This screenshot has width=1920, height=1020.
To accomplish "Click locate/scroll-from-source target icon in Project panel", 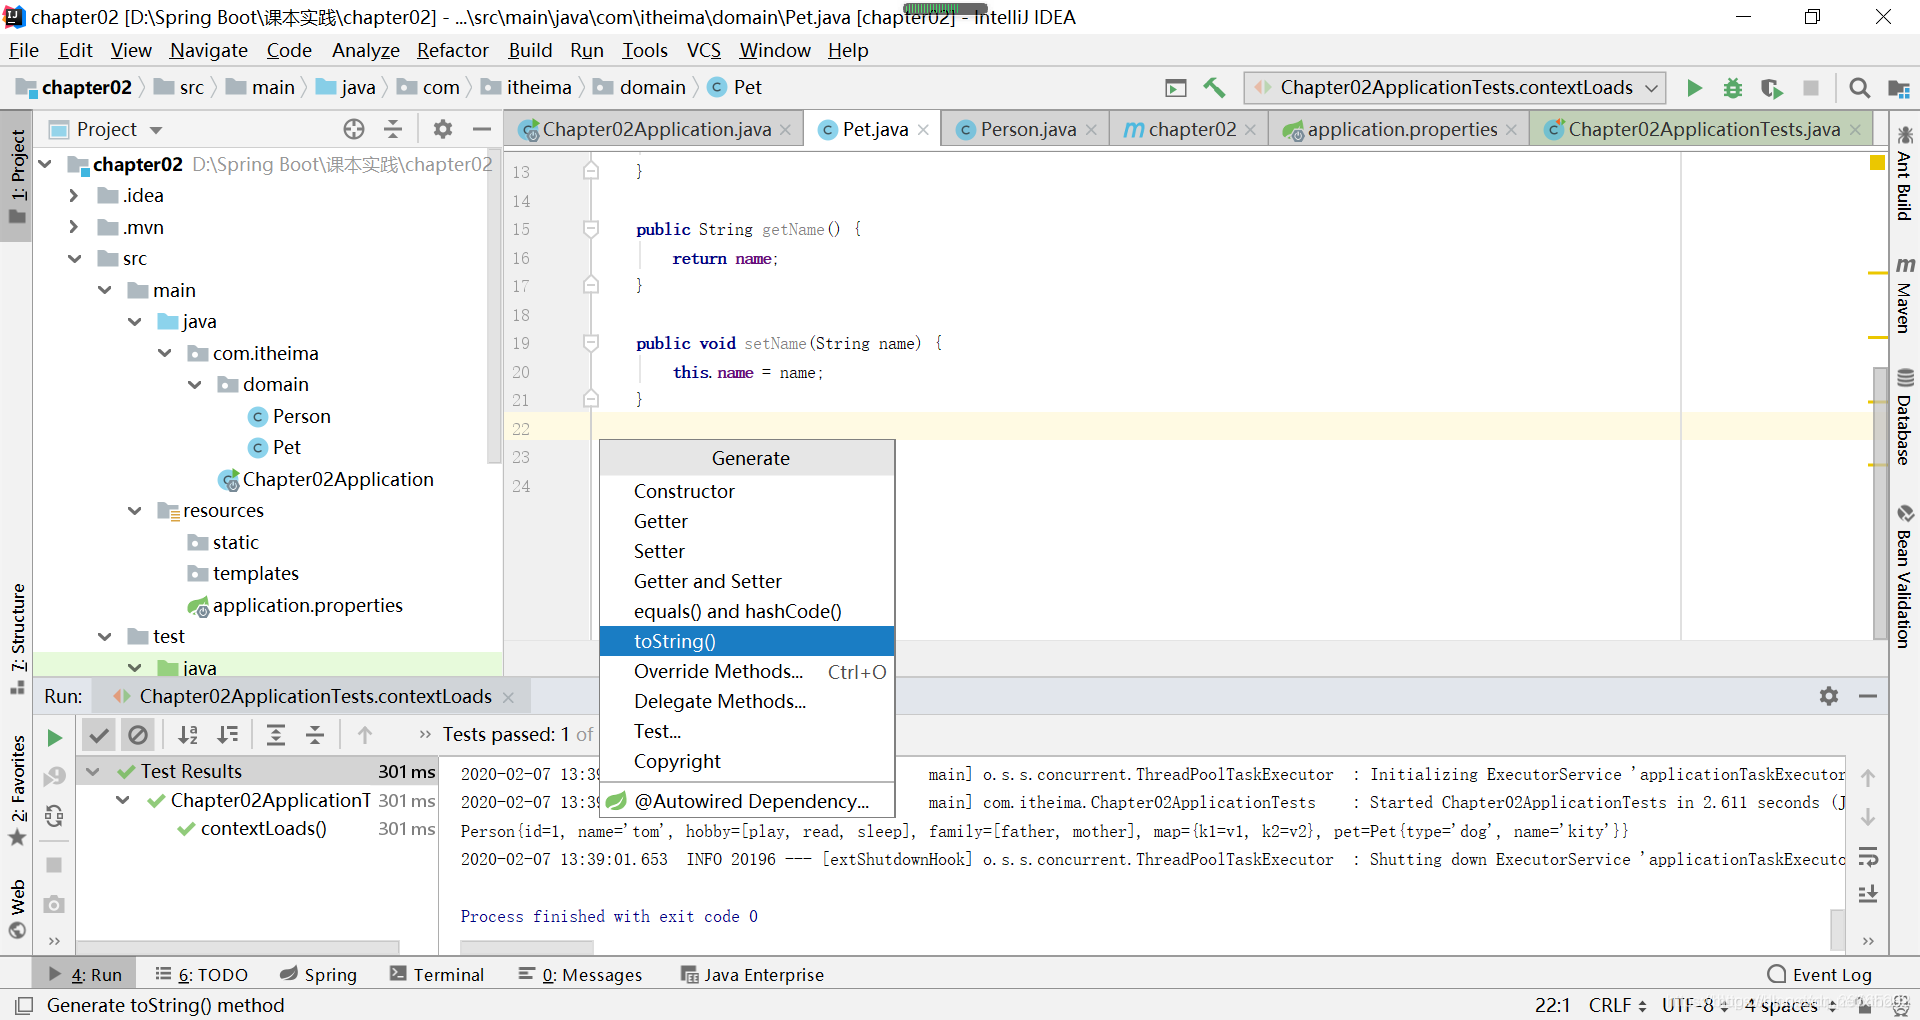I will [x=354, y=129].
